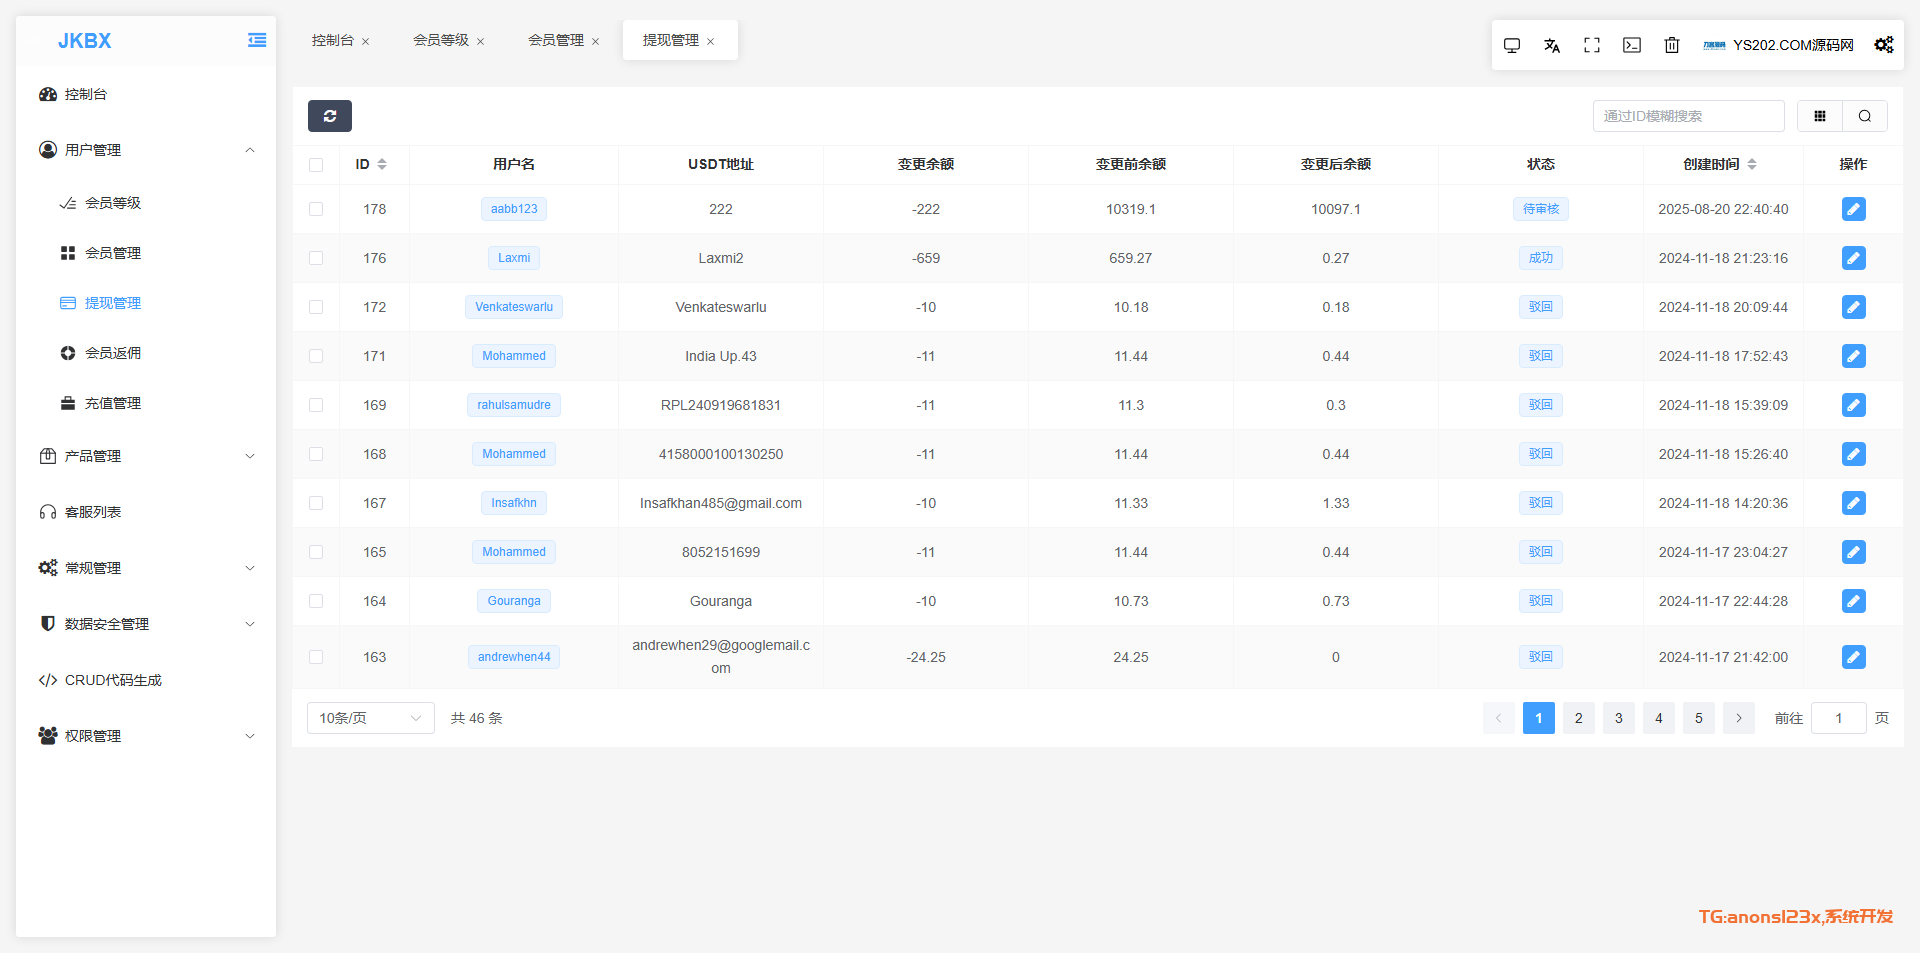Click the search magnifier button

click(1864, 116)
